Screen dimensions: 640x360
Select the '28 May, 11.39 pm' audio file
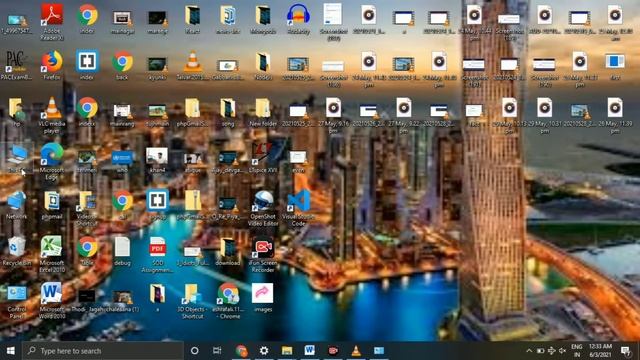point(615,115)
